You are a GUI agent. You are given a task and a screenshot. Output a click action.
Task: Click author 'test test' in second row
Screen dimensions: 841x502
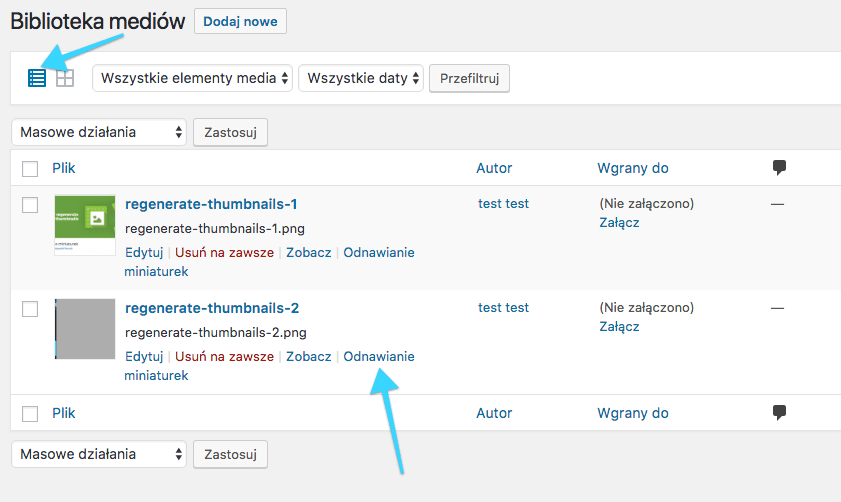click(503, 307)
